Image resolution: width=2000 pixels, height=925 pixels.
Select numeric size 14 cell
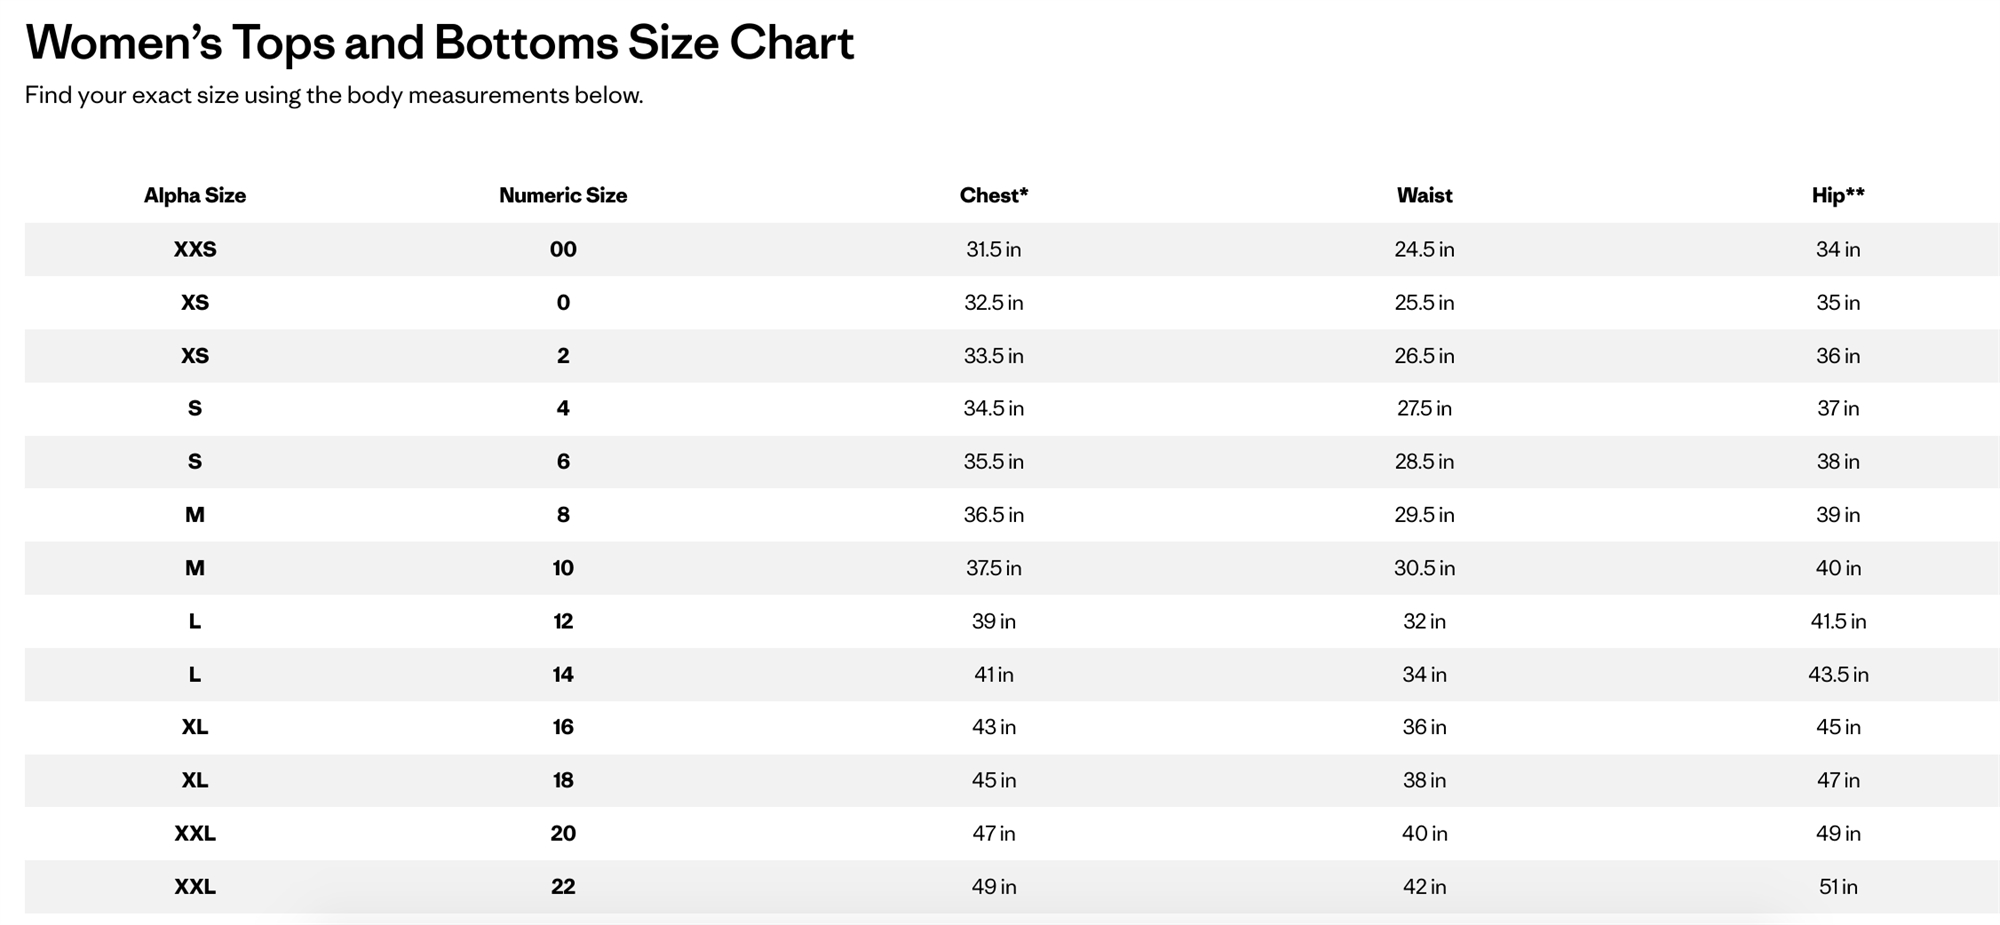(x=563, y=674)
